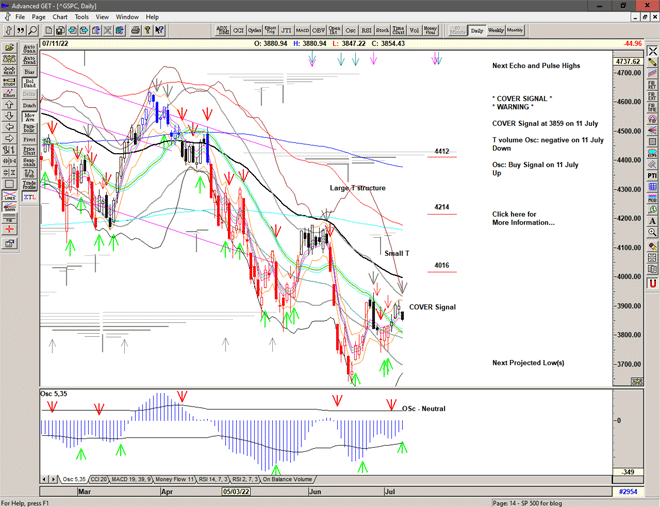
Task: Switch to the MACD 19, 39, 9 tab
Action: coord(135,479)
